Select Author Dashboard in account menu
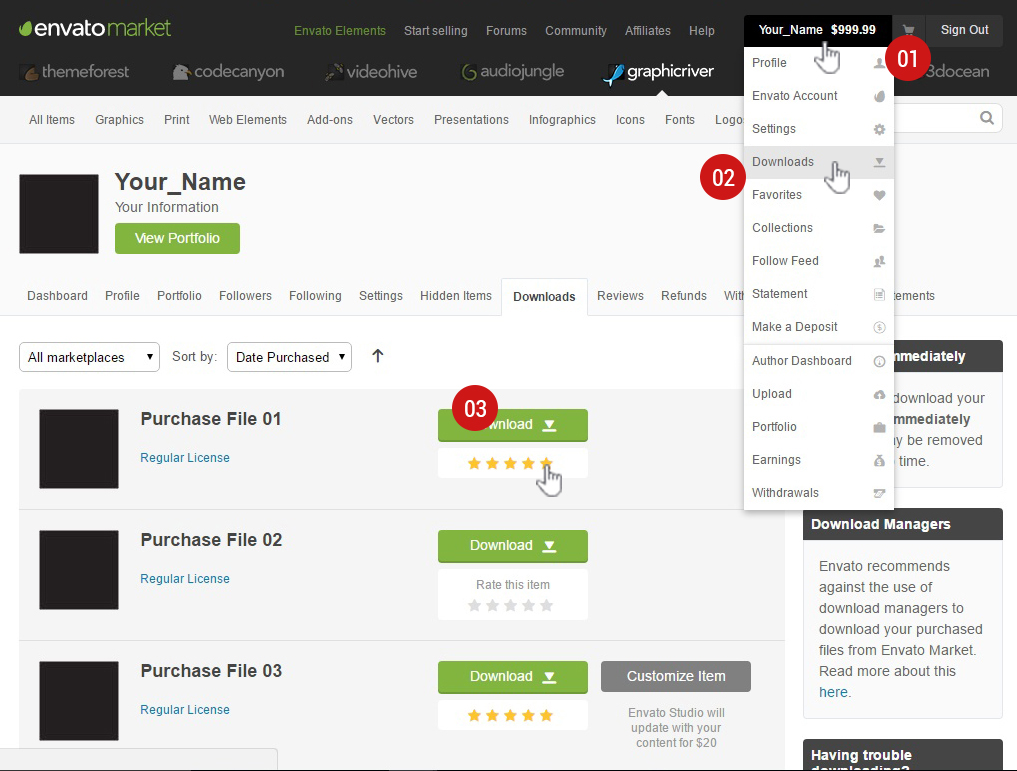1017x771 pixels. [x=819, y=361]
